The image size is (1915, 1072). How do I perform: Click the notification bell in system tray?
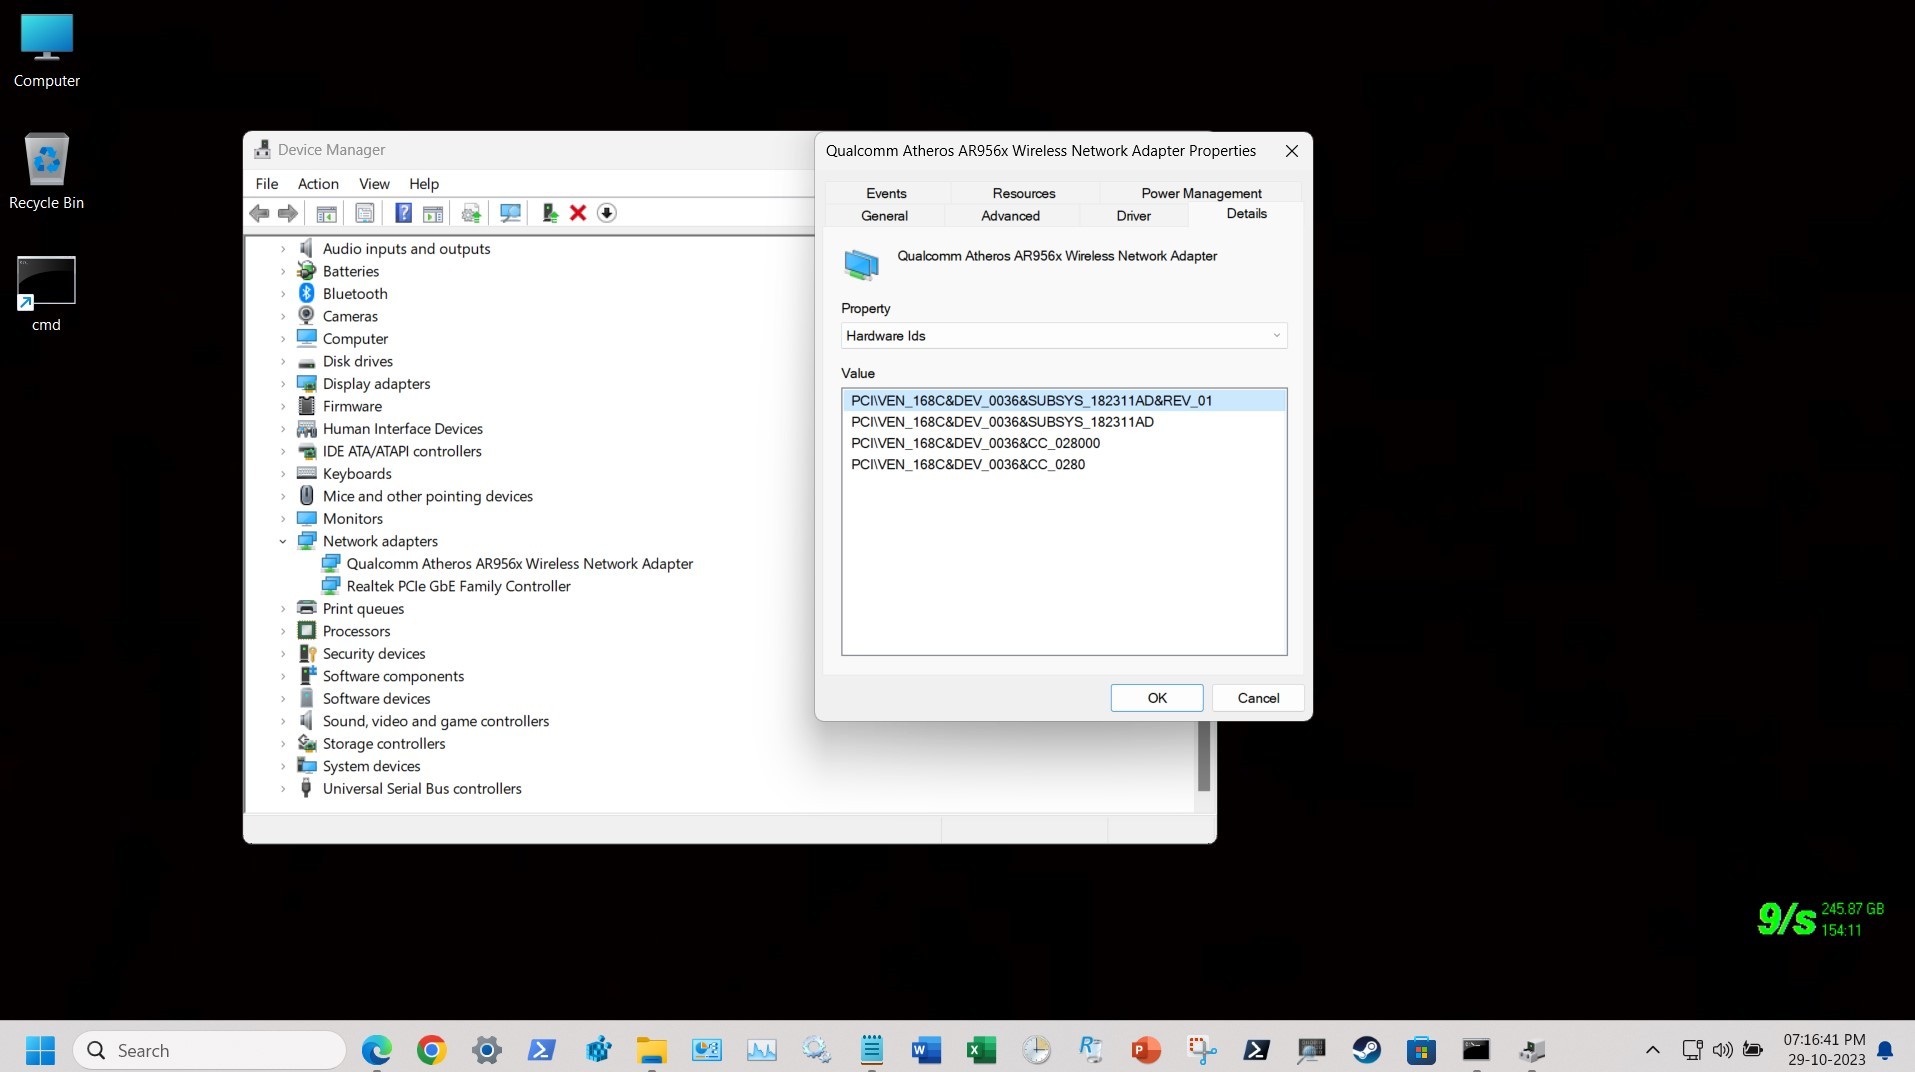tap(1885, 1050)
